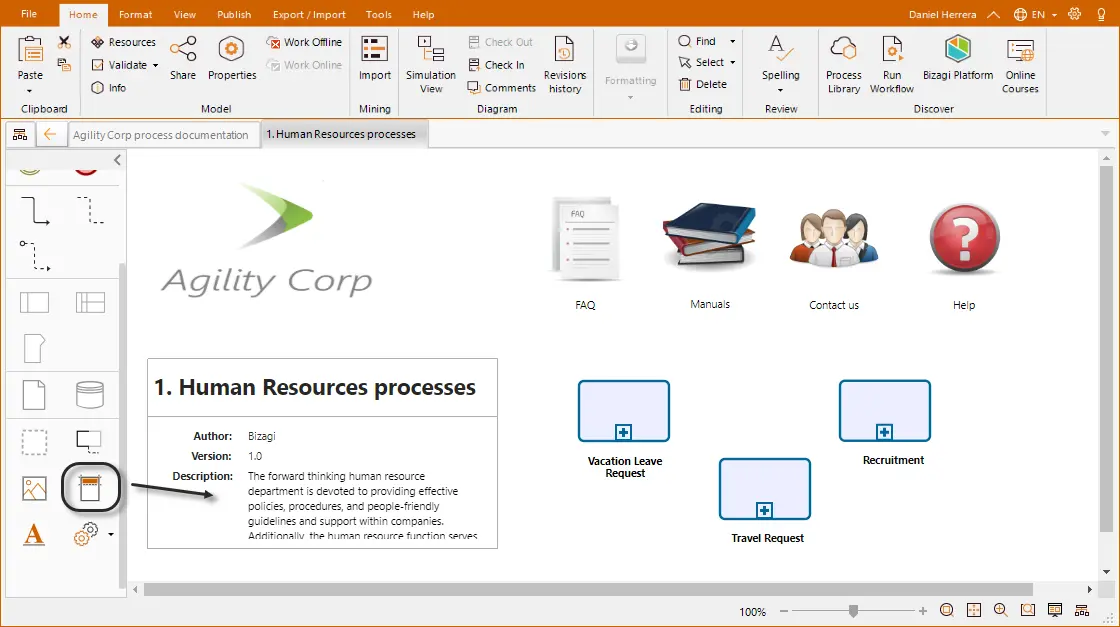
Task: Open the EN language dropdown
Action: 1035,14
